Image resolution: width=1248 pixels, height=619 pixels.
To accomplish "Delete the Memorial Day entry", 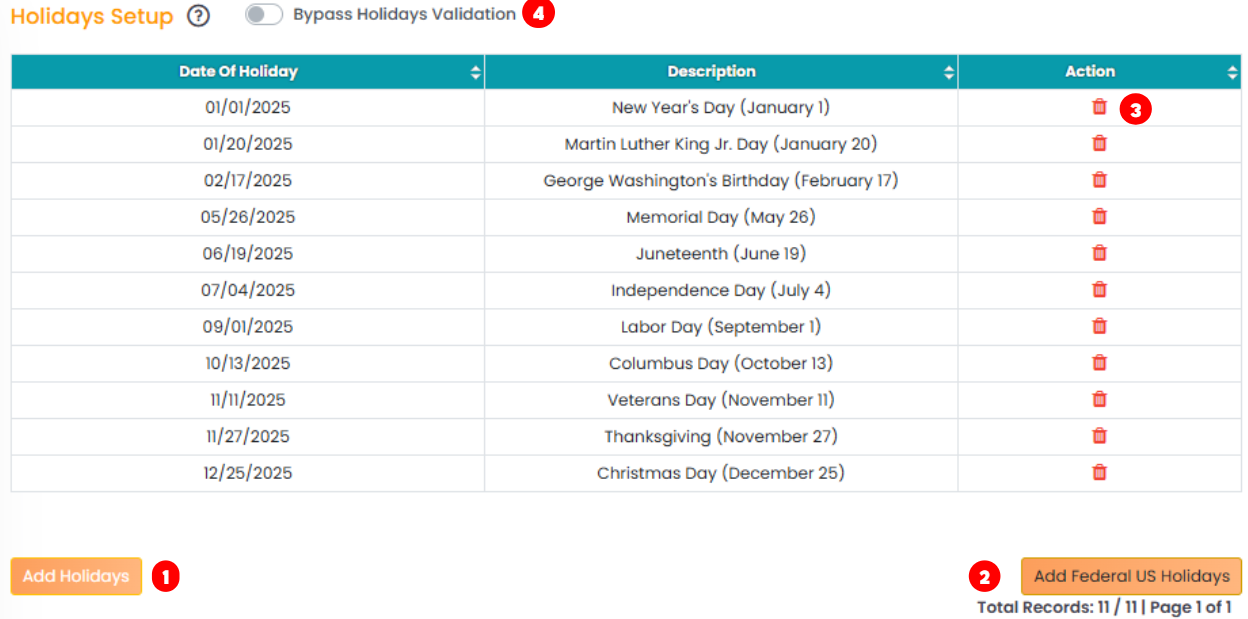I will (1099, 217).
